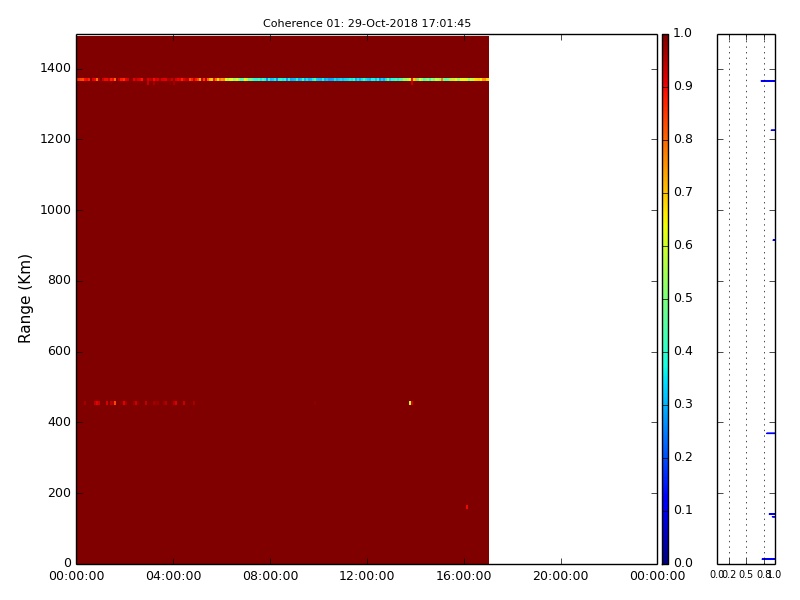Click the colorbar label 0.2
This screenshot has width=800, height=600.
(x=683, y=458)
